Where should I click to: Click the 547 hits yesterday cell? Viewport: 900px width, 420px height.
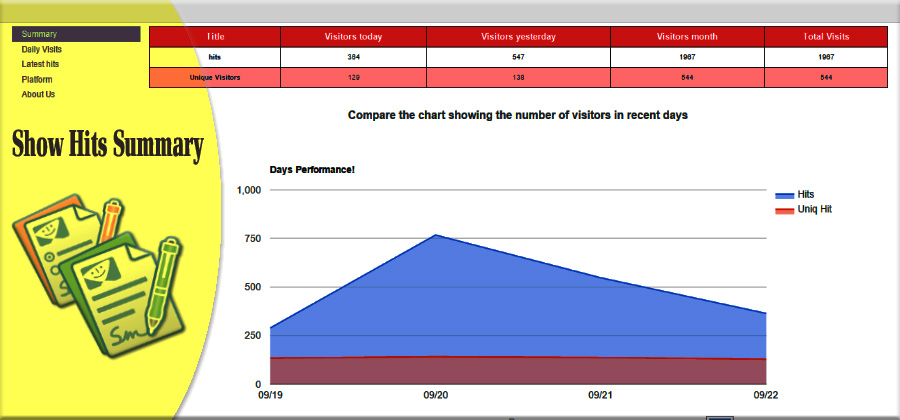click(518, 57)
